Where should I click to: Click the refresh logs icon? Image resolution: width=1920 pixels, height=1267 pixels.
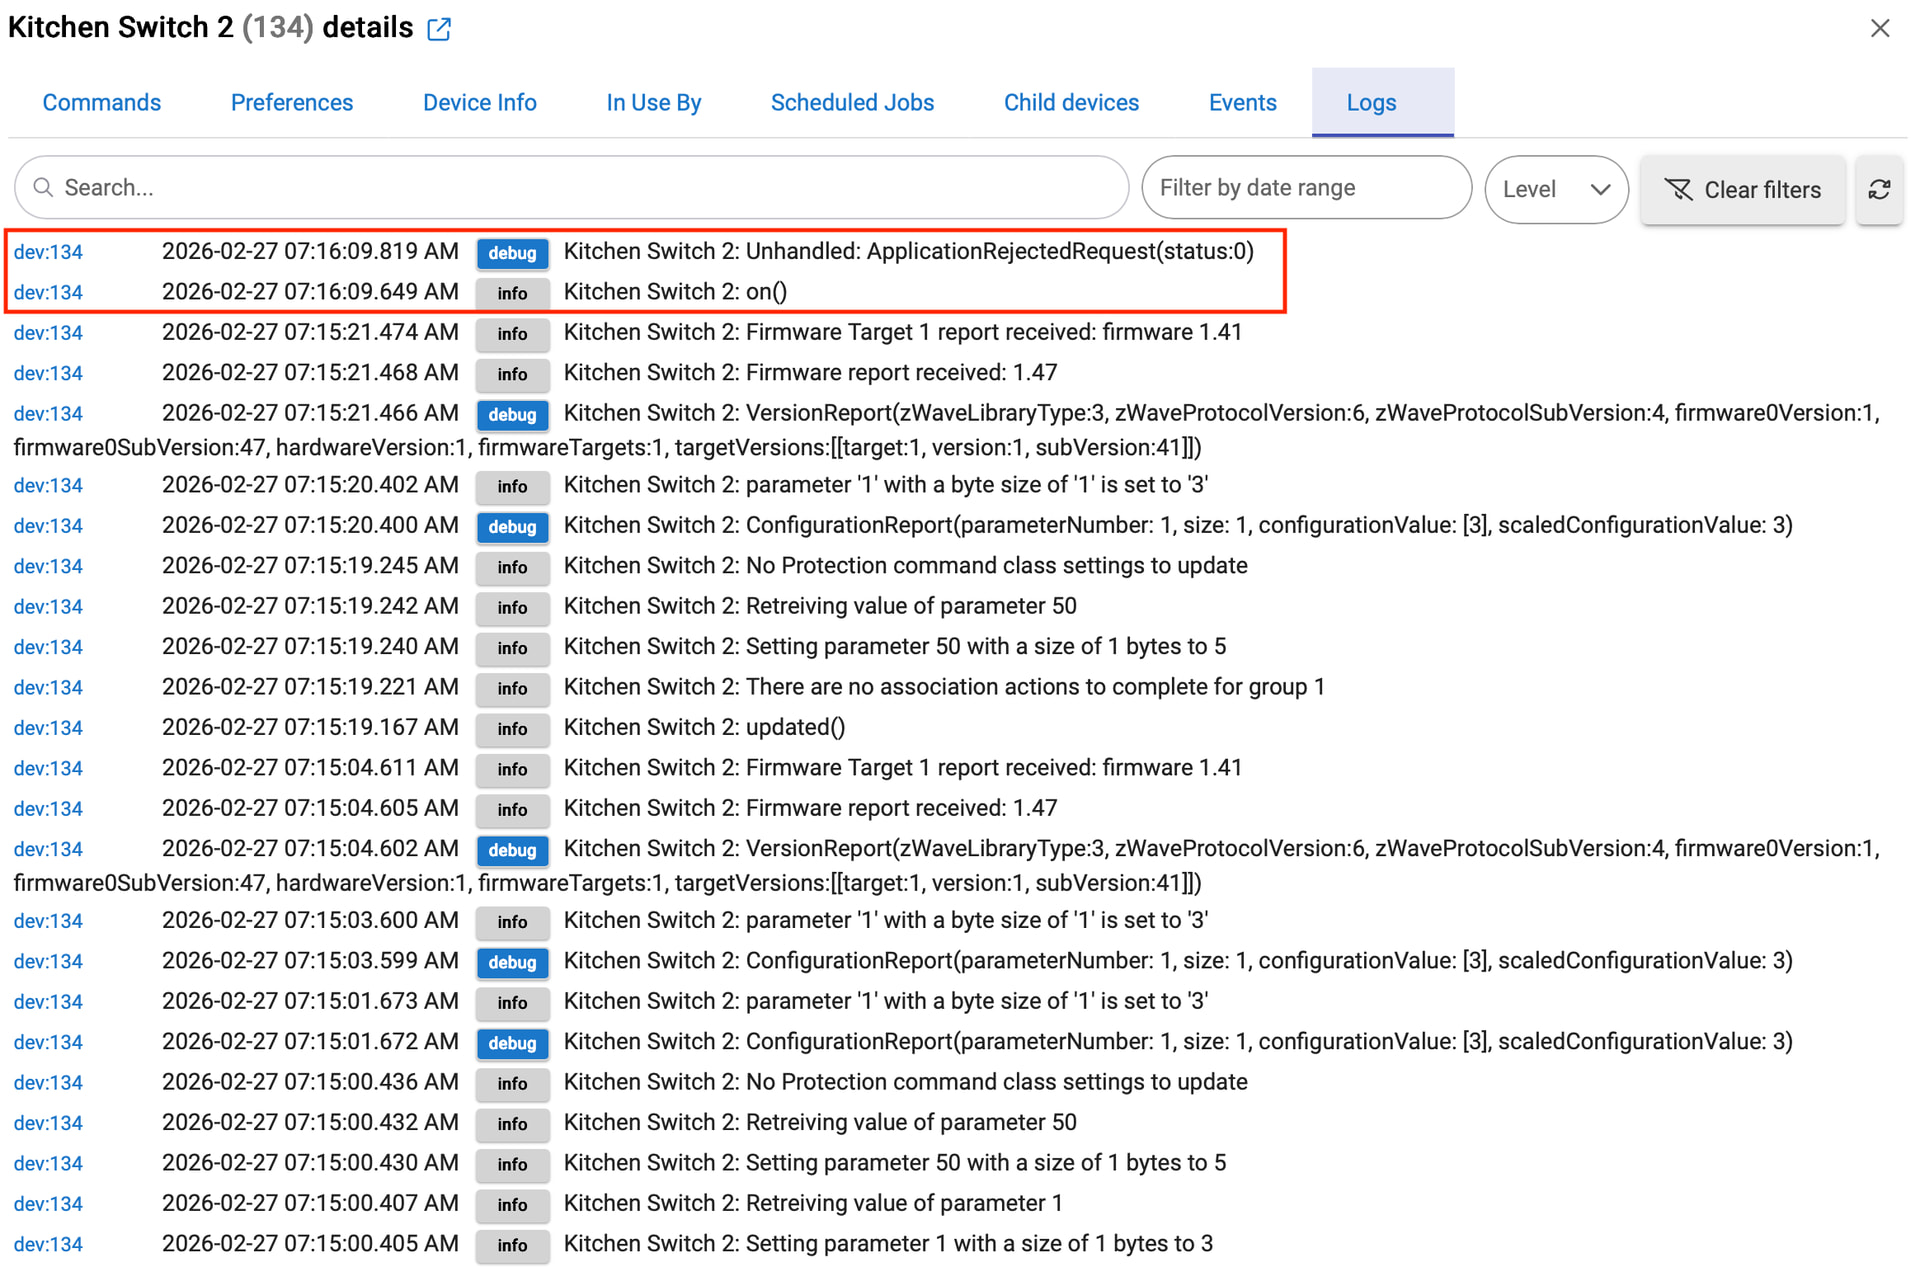coord(1879,190)
